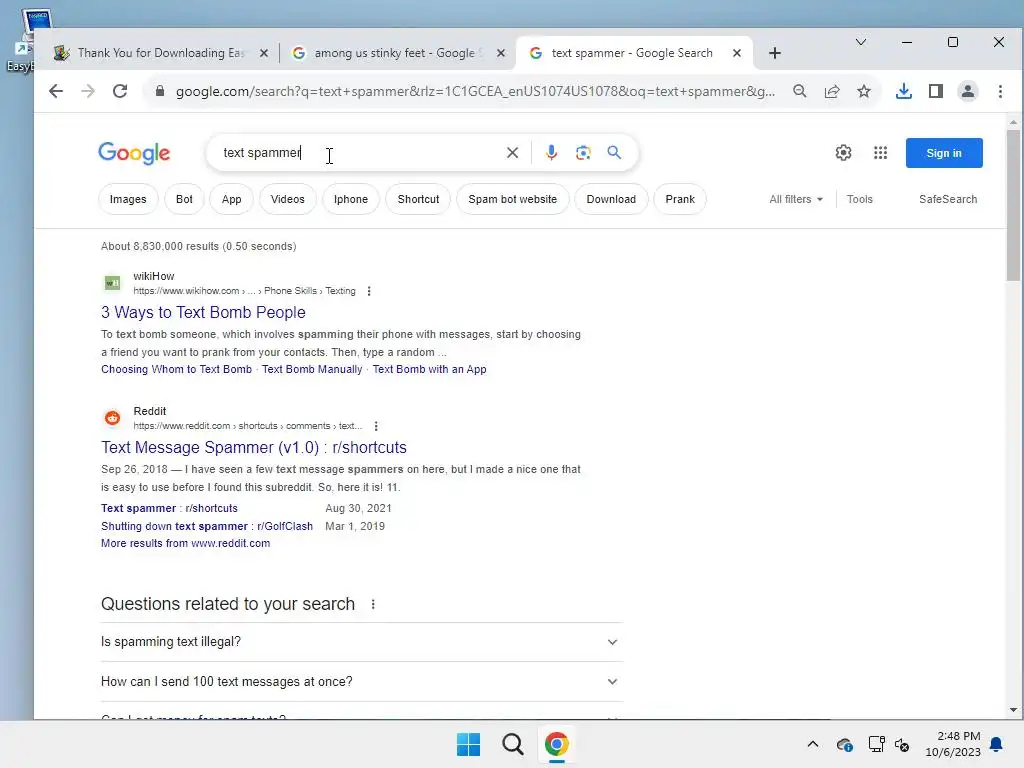The image size is (1024, 768).
Task: Select the Shortcut filter chip
Action: 418,199
